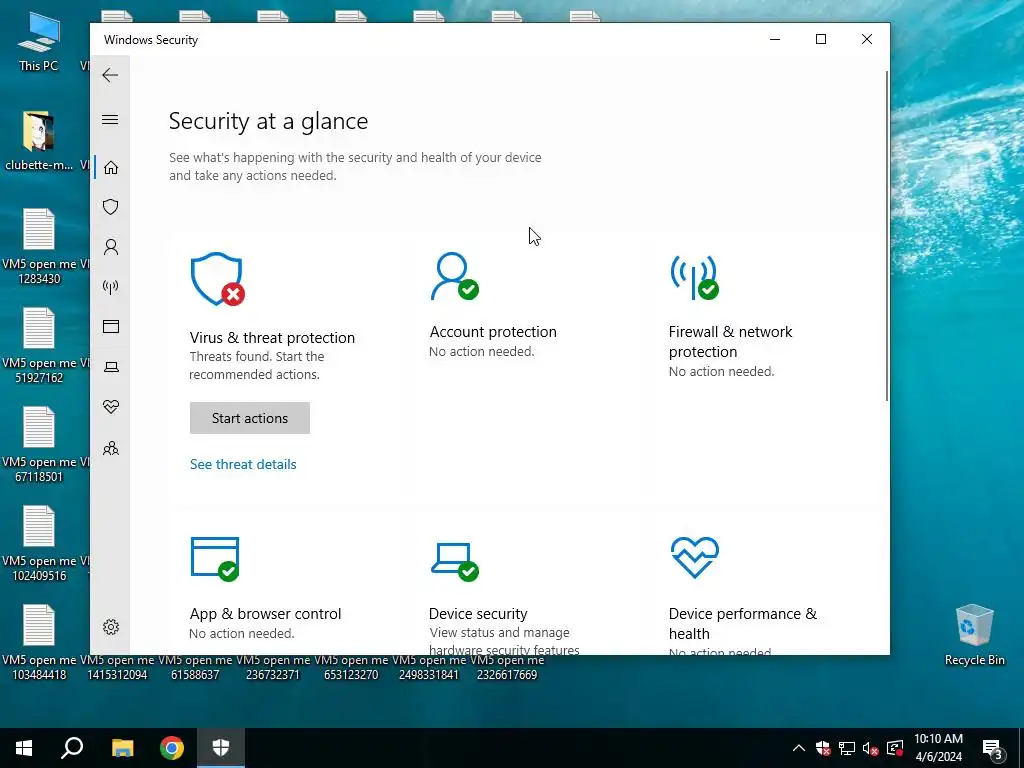Open Account protection heading

(493, 332)
